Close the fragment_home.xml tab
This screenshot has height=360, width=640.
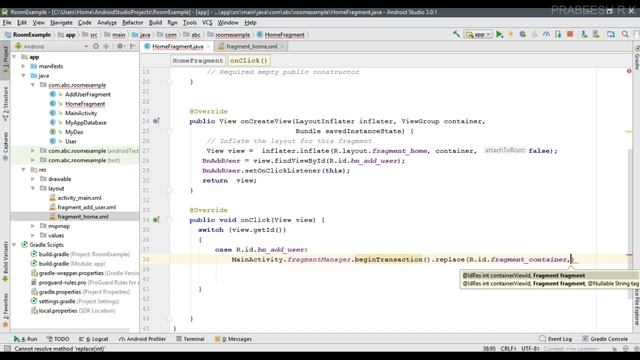[x=282, y=47]
